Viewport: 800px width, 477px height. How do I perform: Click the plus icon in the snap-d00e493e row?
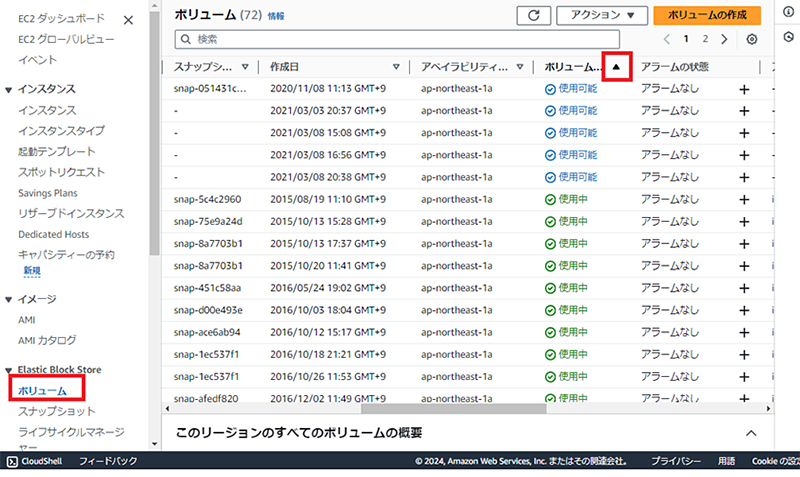(744, 311)
